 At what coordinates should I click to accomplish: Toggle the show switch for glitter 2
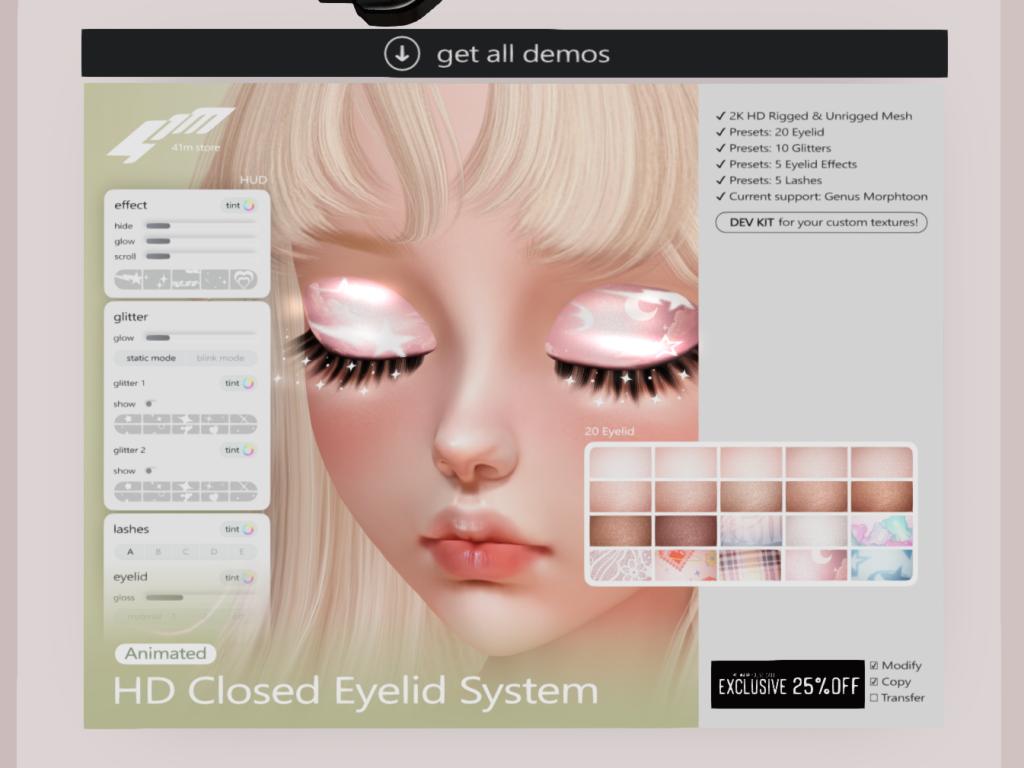tap(149, 470)
